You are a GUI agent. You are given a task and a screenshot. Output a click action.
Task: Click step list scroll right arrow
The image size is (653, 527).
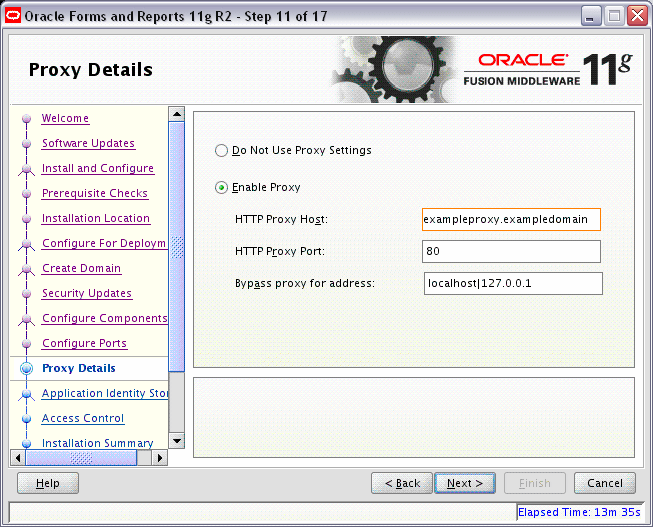point(160,458)
